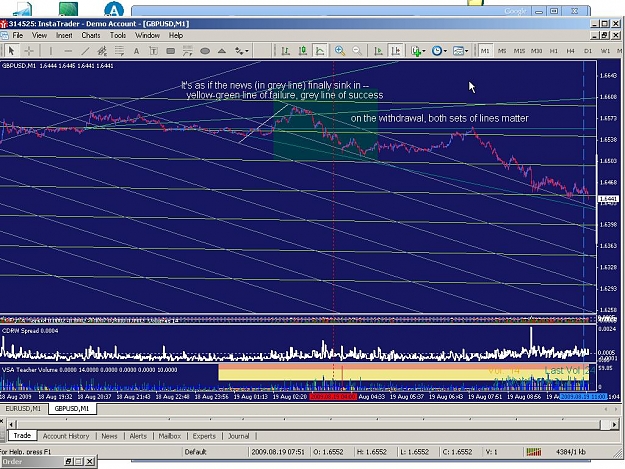Screen dimensions: 625x469
Task: Pick the triangle shape tool
Action: point(222,51)
